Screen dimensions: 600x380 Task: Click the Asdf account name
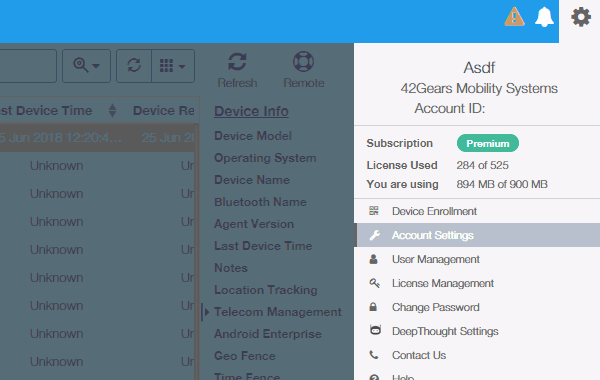[x=479, y=68]
